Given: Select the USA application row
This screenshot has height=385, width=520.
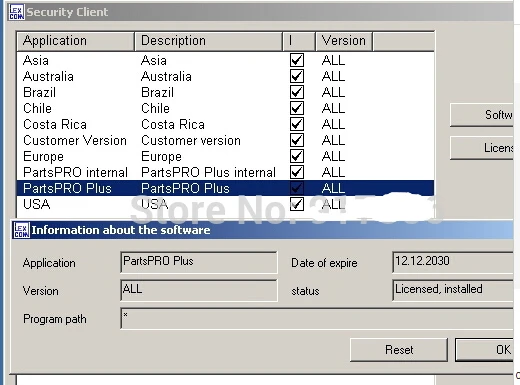Looking at the screenshot, I should point(225,204).
